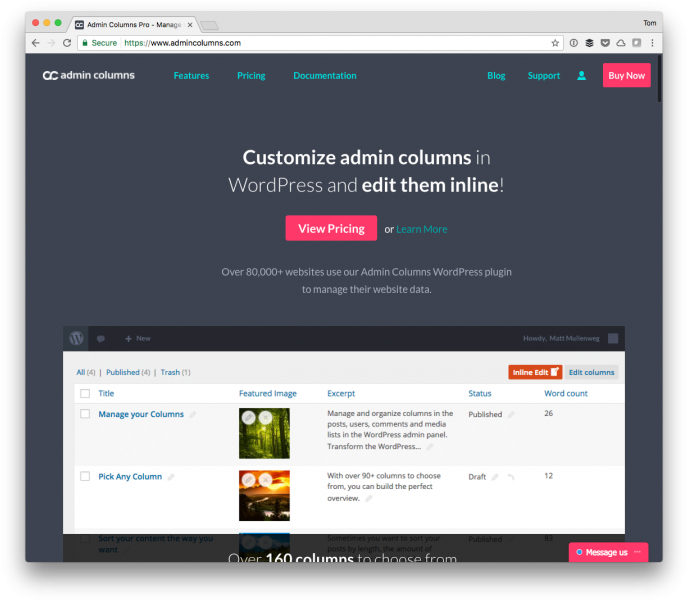
Task: Click pencil beside Manage your Columns title
Action: [192, 415]
